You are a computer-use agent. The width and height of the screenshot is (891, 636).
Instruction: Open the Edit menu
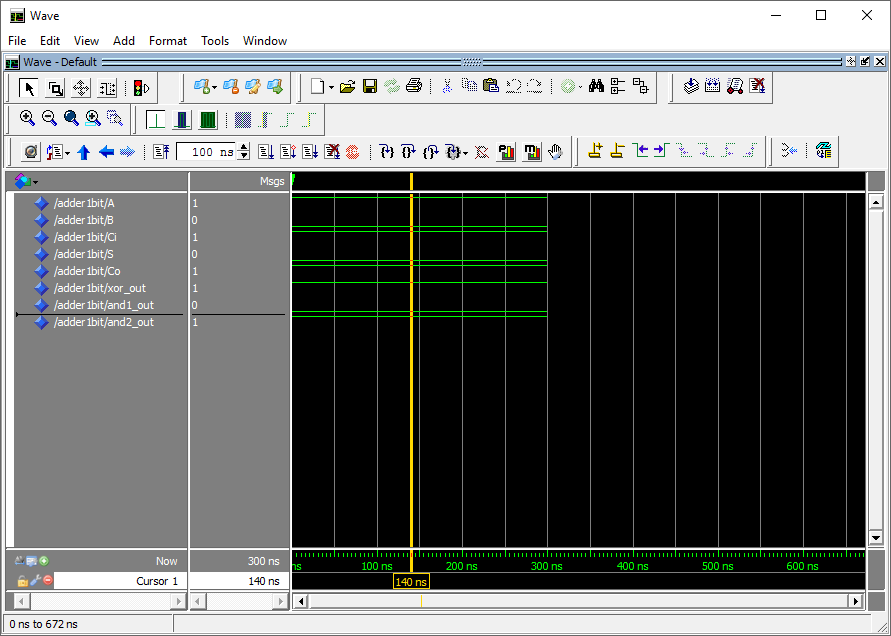(50, 41)
